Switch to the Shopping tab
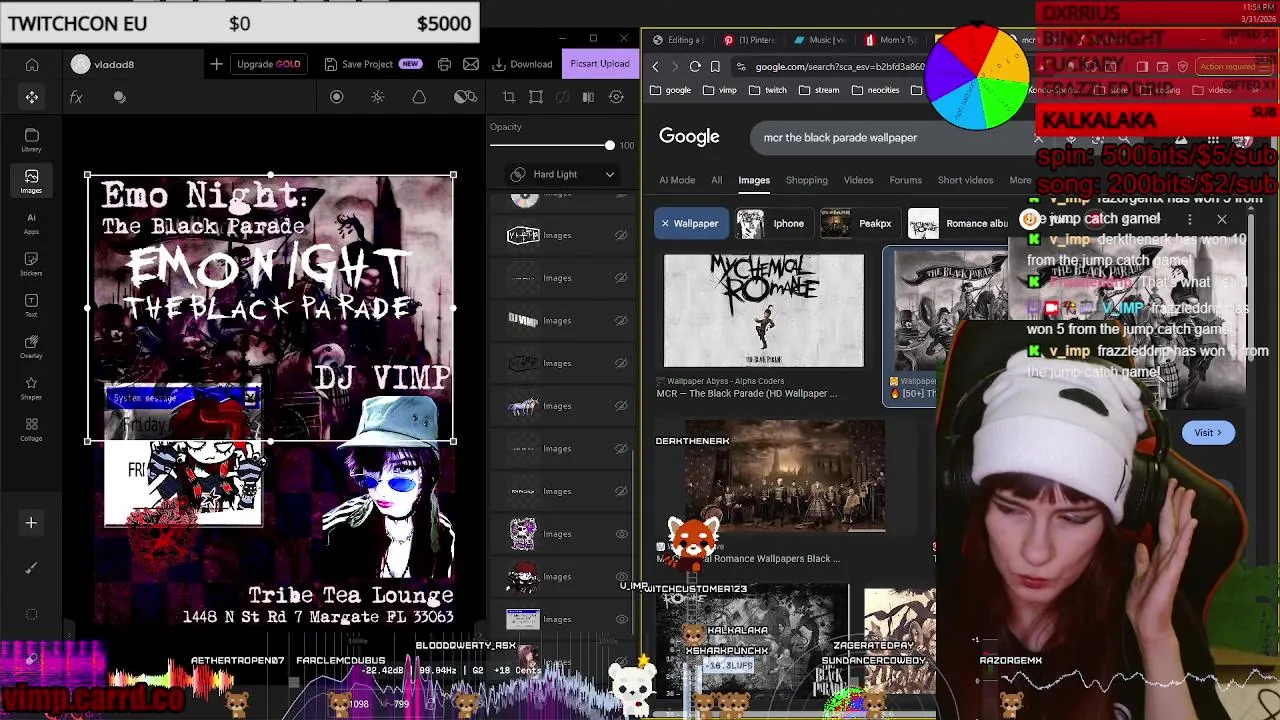 click(806, 180)
